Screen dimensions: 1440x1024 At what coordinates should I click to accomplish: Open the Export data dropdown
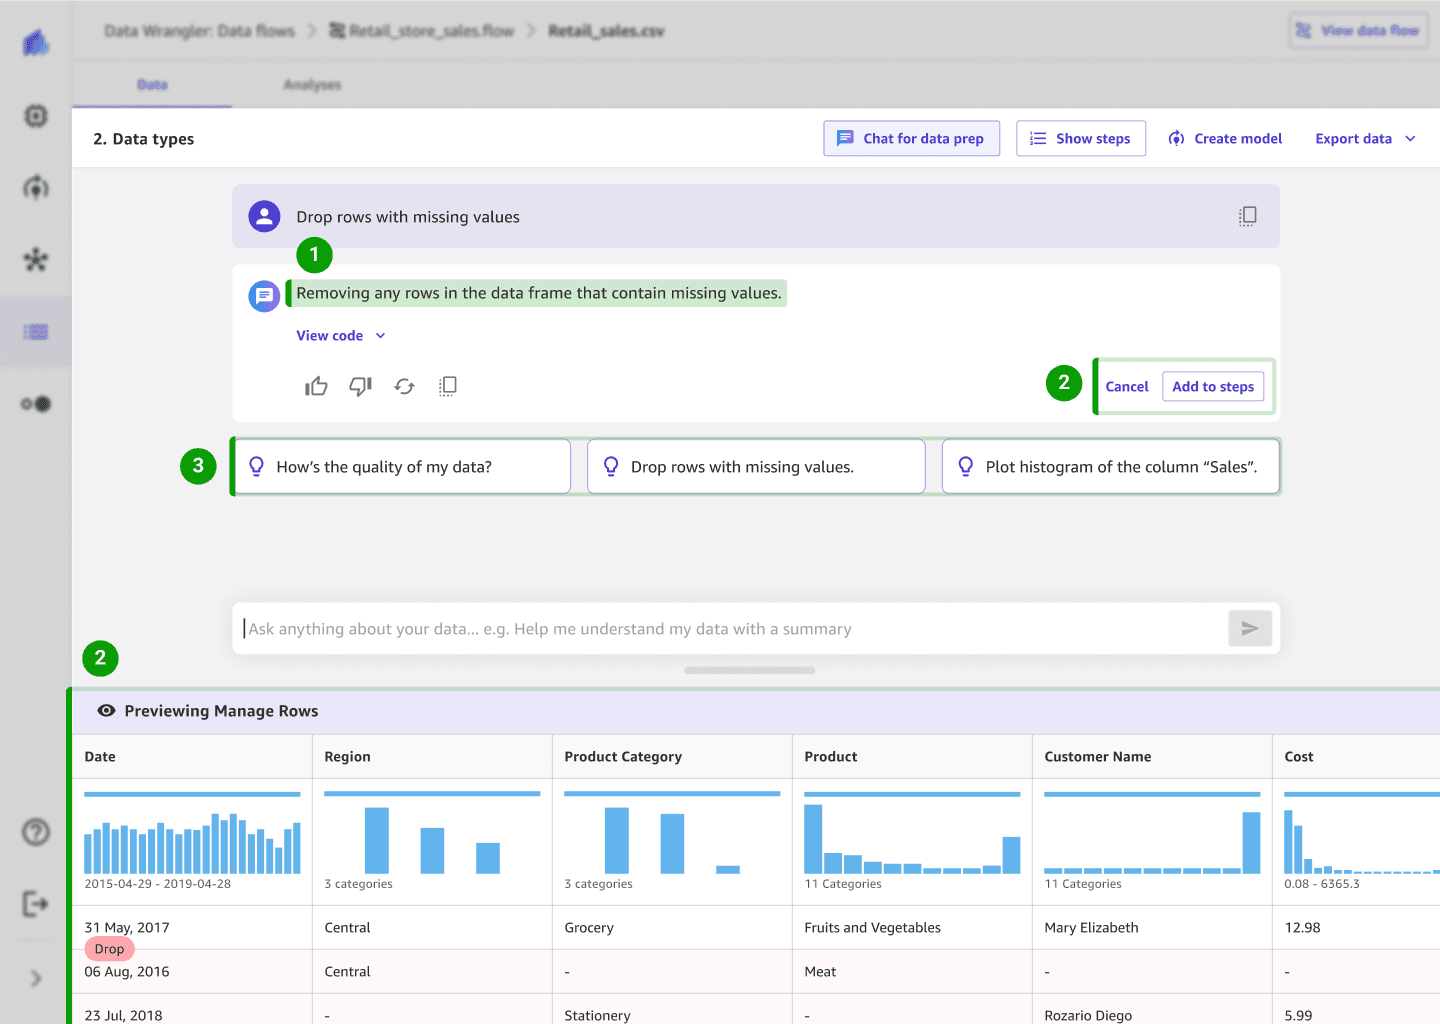point(1365,139)
